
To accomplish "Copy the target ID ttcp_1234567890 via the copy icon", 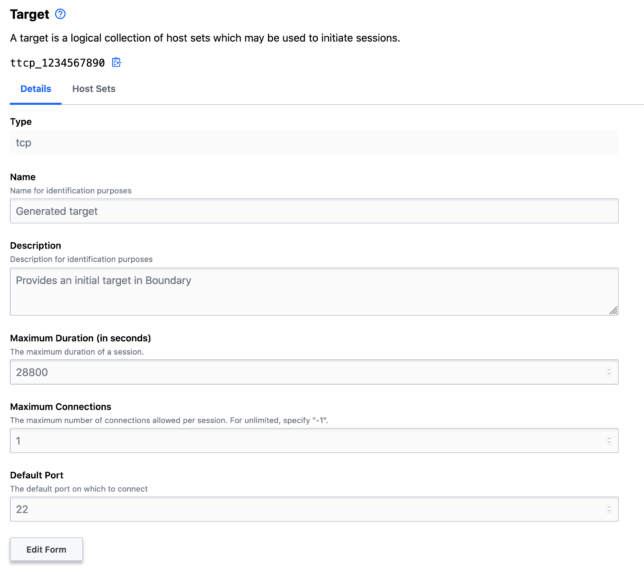I will pyautogui.click(x=116, y=62).
